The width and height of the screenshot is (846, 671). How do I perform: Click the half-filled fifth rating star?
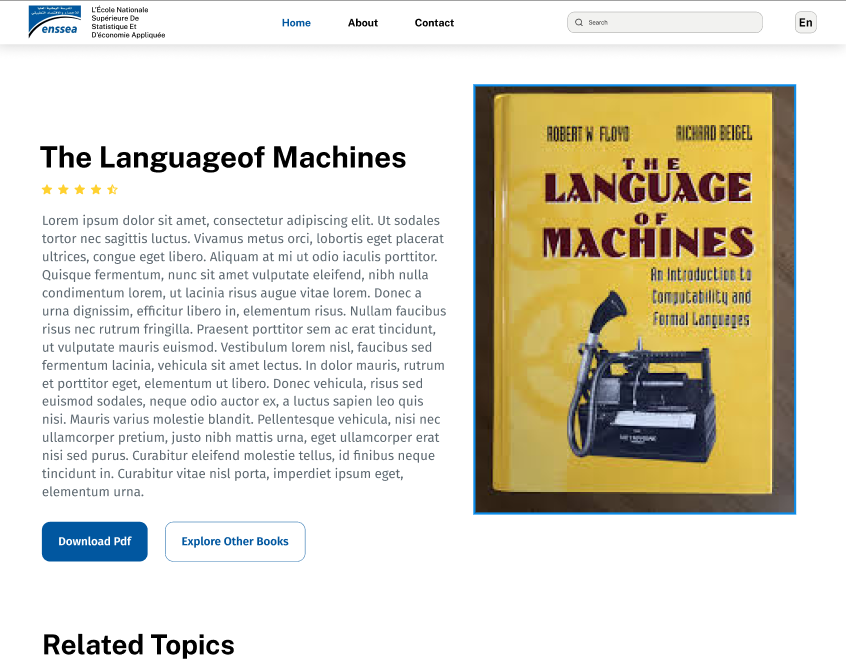coord(112,189)
